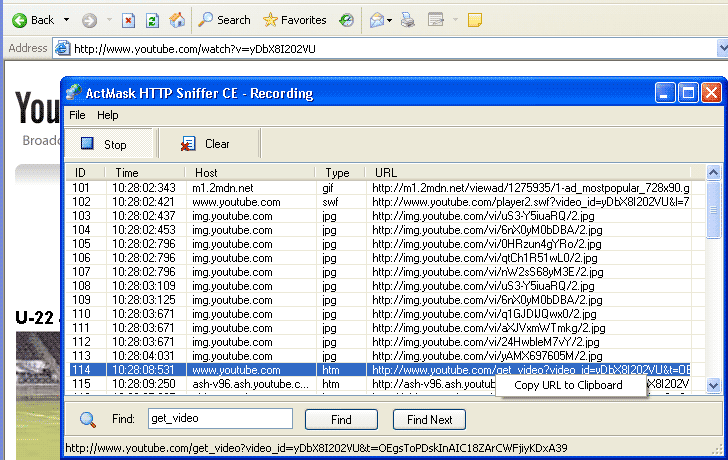Select row 101 host m1.2mdn.net
Image resolution: width=728 pixels, height=460 pixels.
tap(380, 188)
